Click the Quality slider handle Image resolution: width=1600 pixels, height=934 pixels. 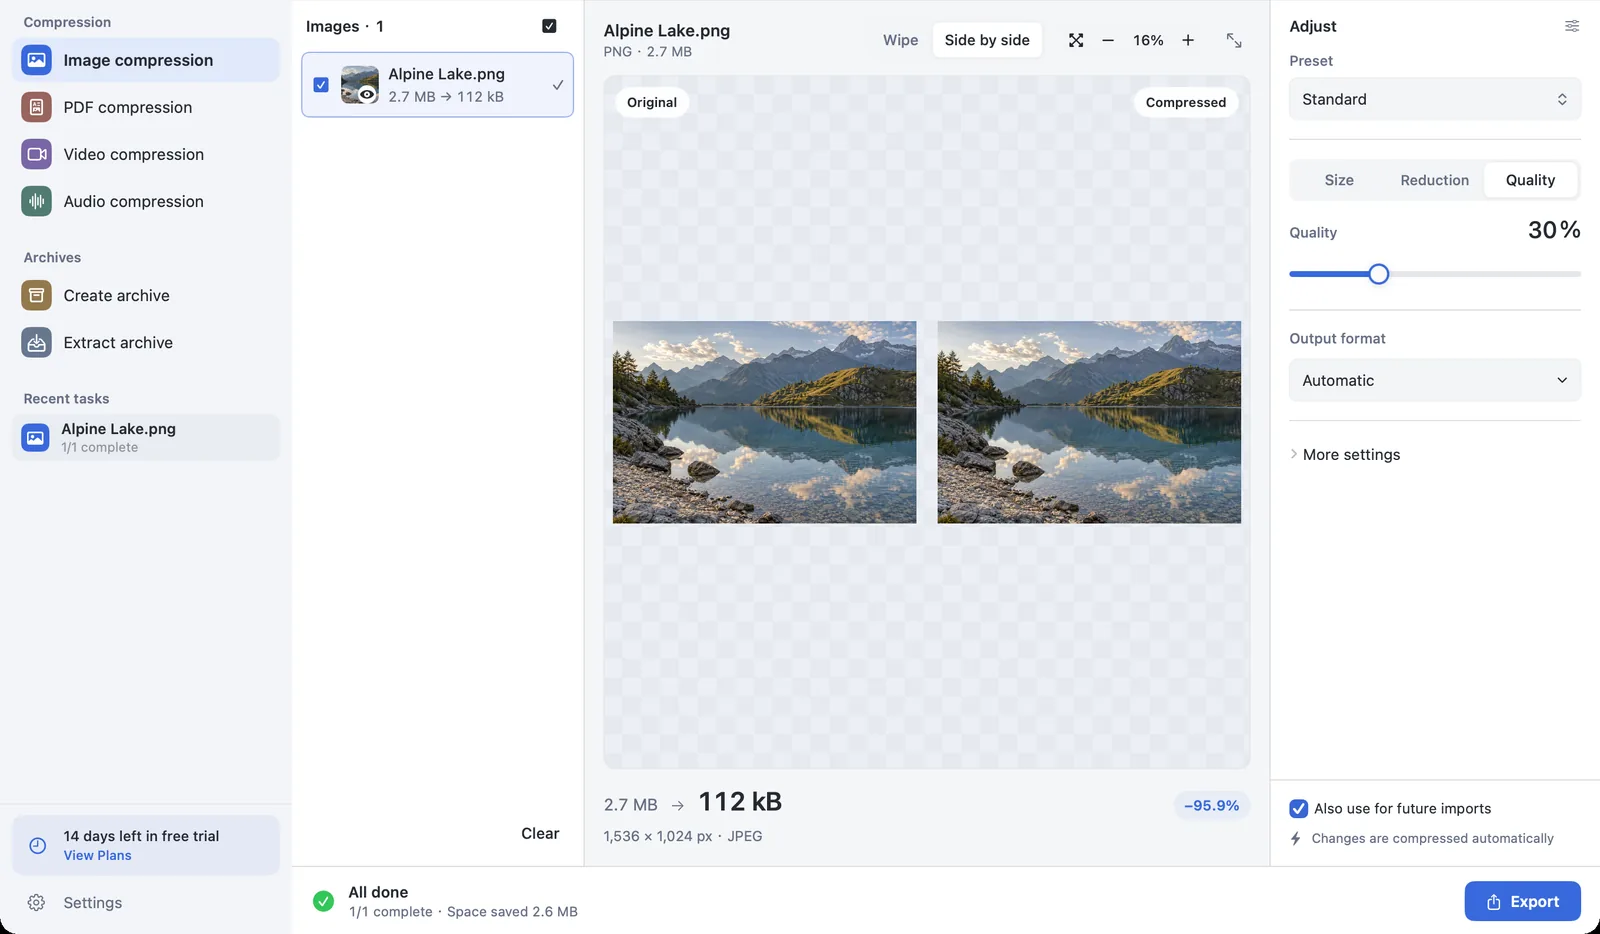coord(1378,274)
